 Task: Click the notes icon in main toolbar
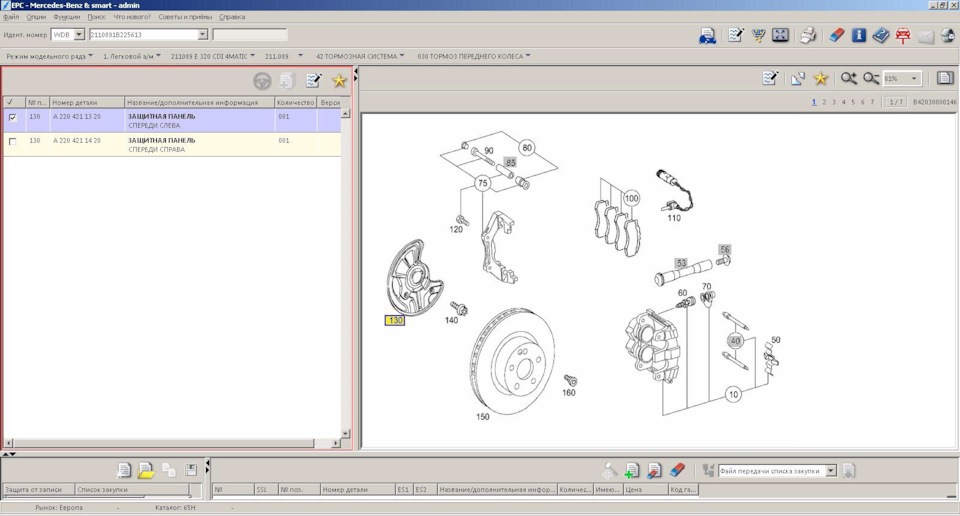pos(735,36)
